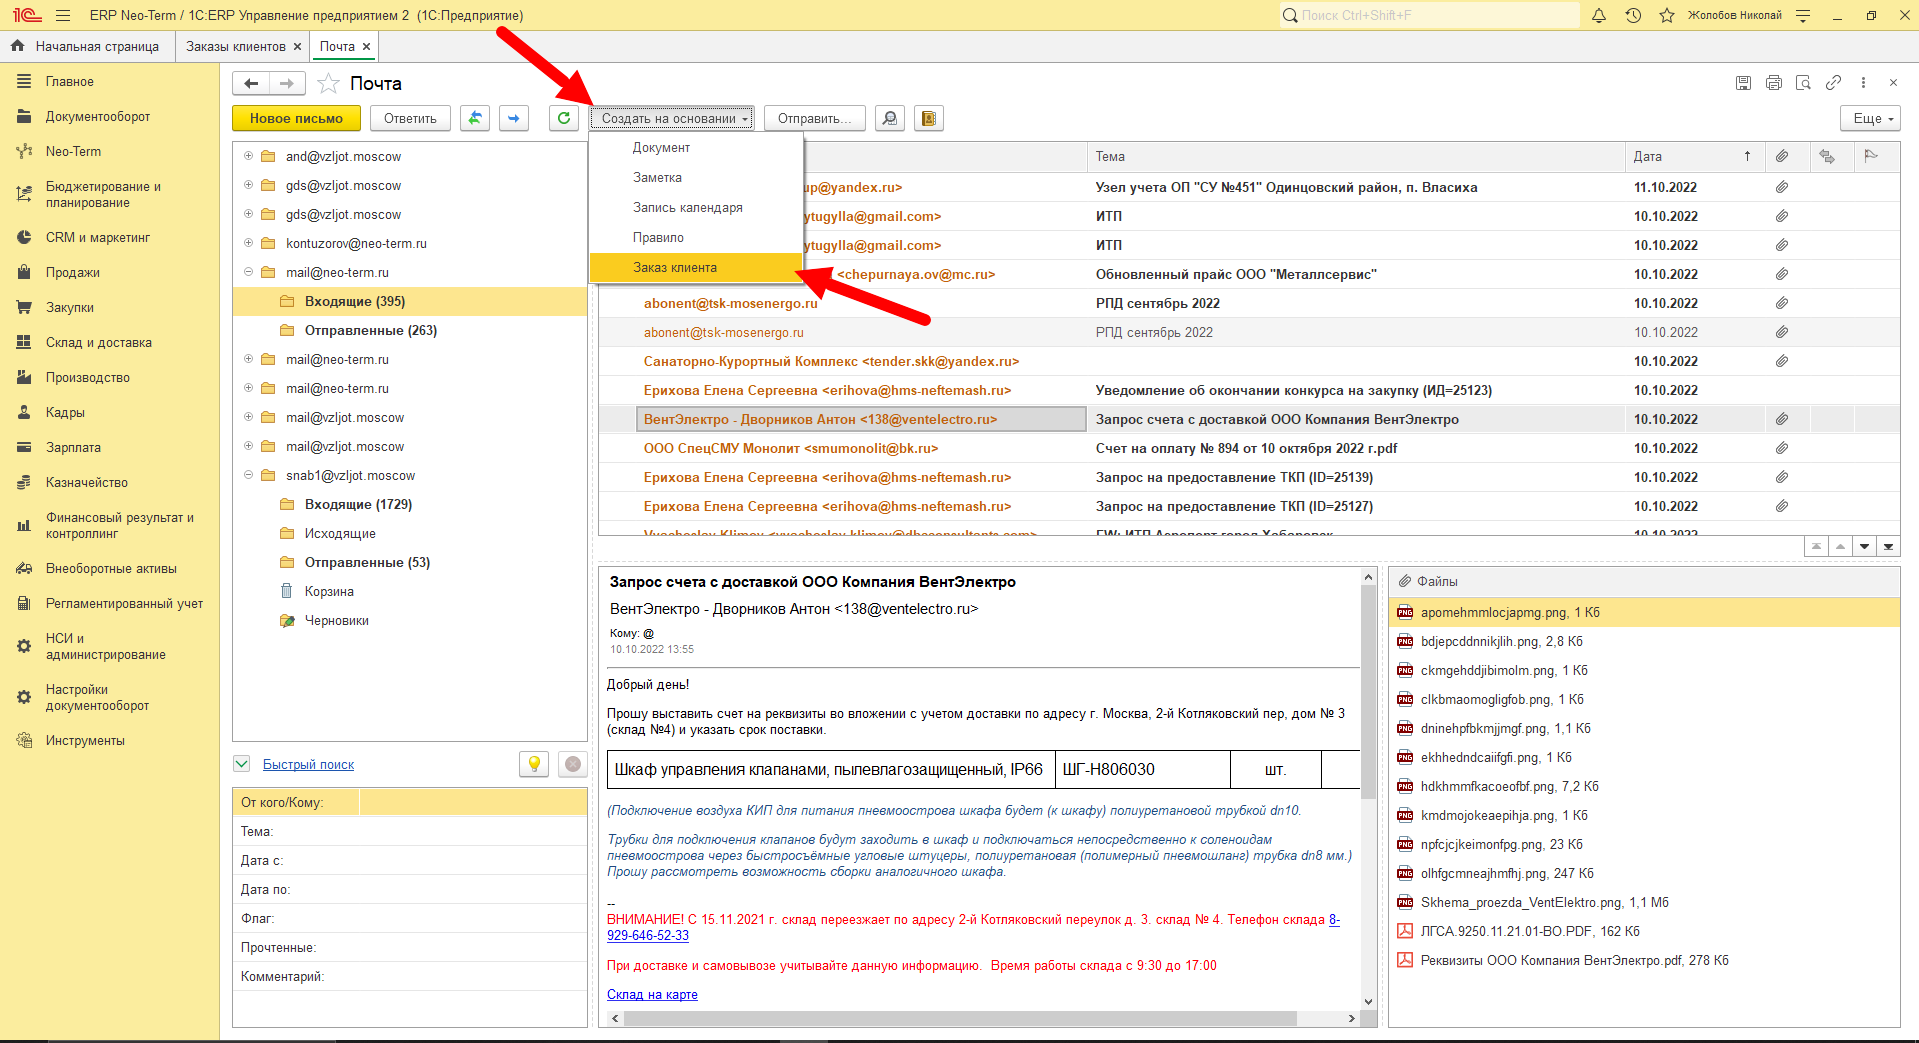Switch to Заказы клиентов tab

236,46
